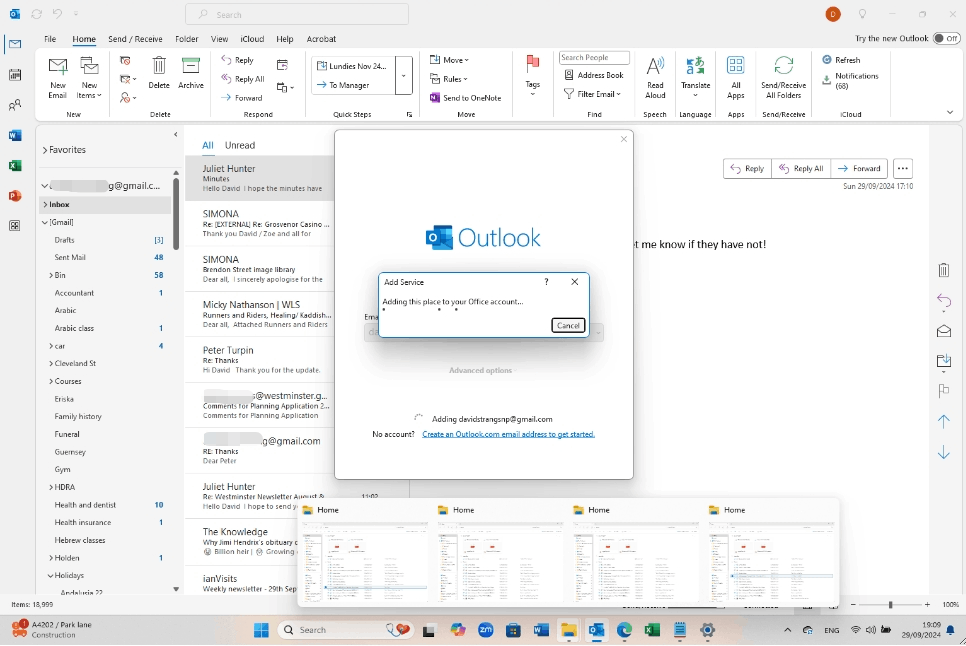The width and height of the screenshot is (966, 646).
Task: Open the iCloud ribbon tab
Action: 252,39
